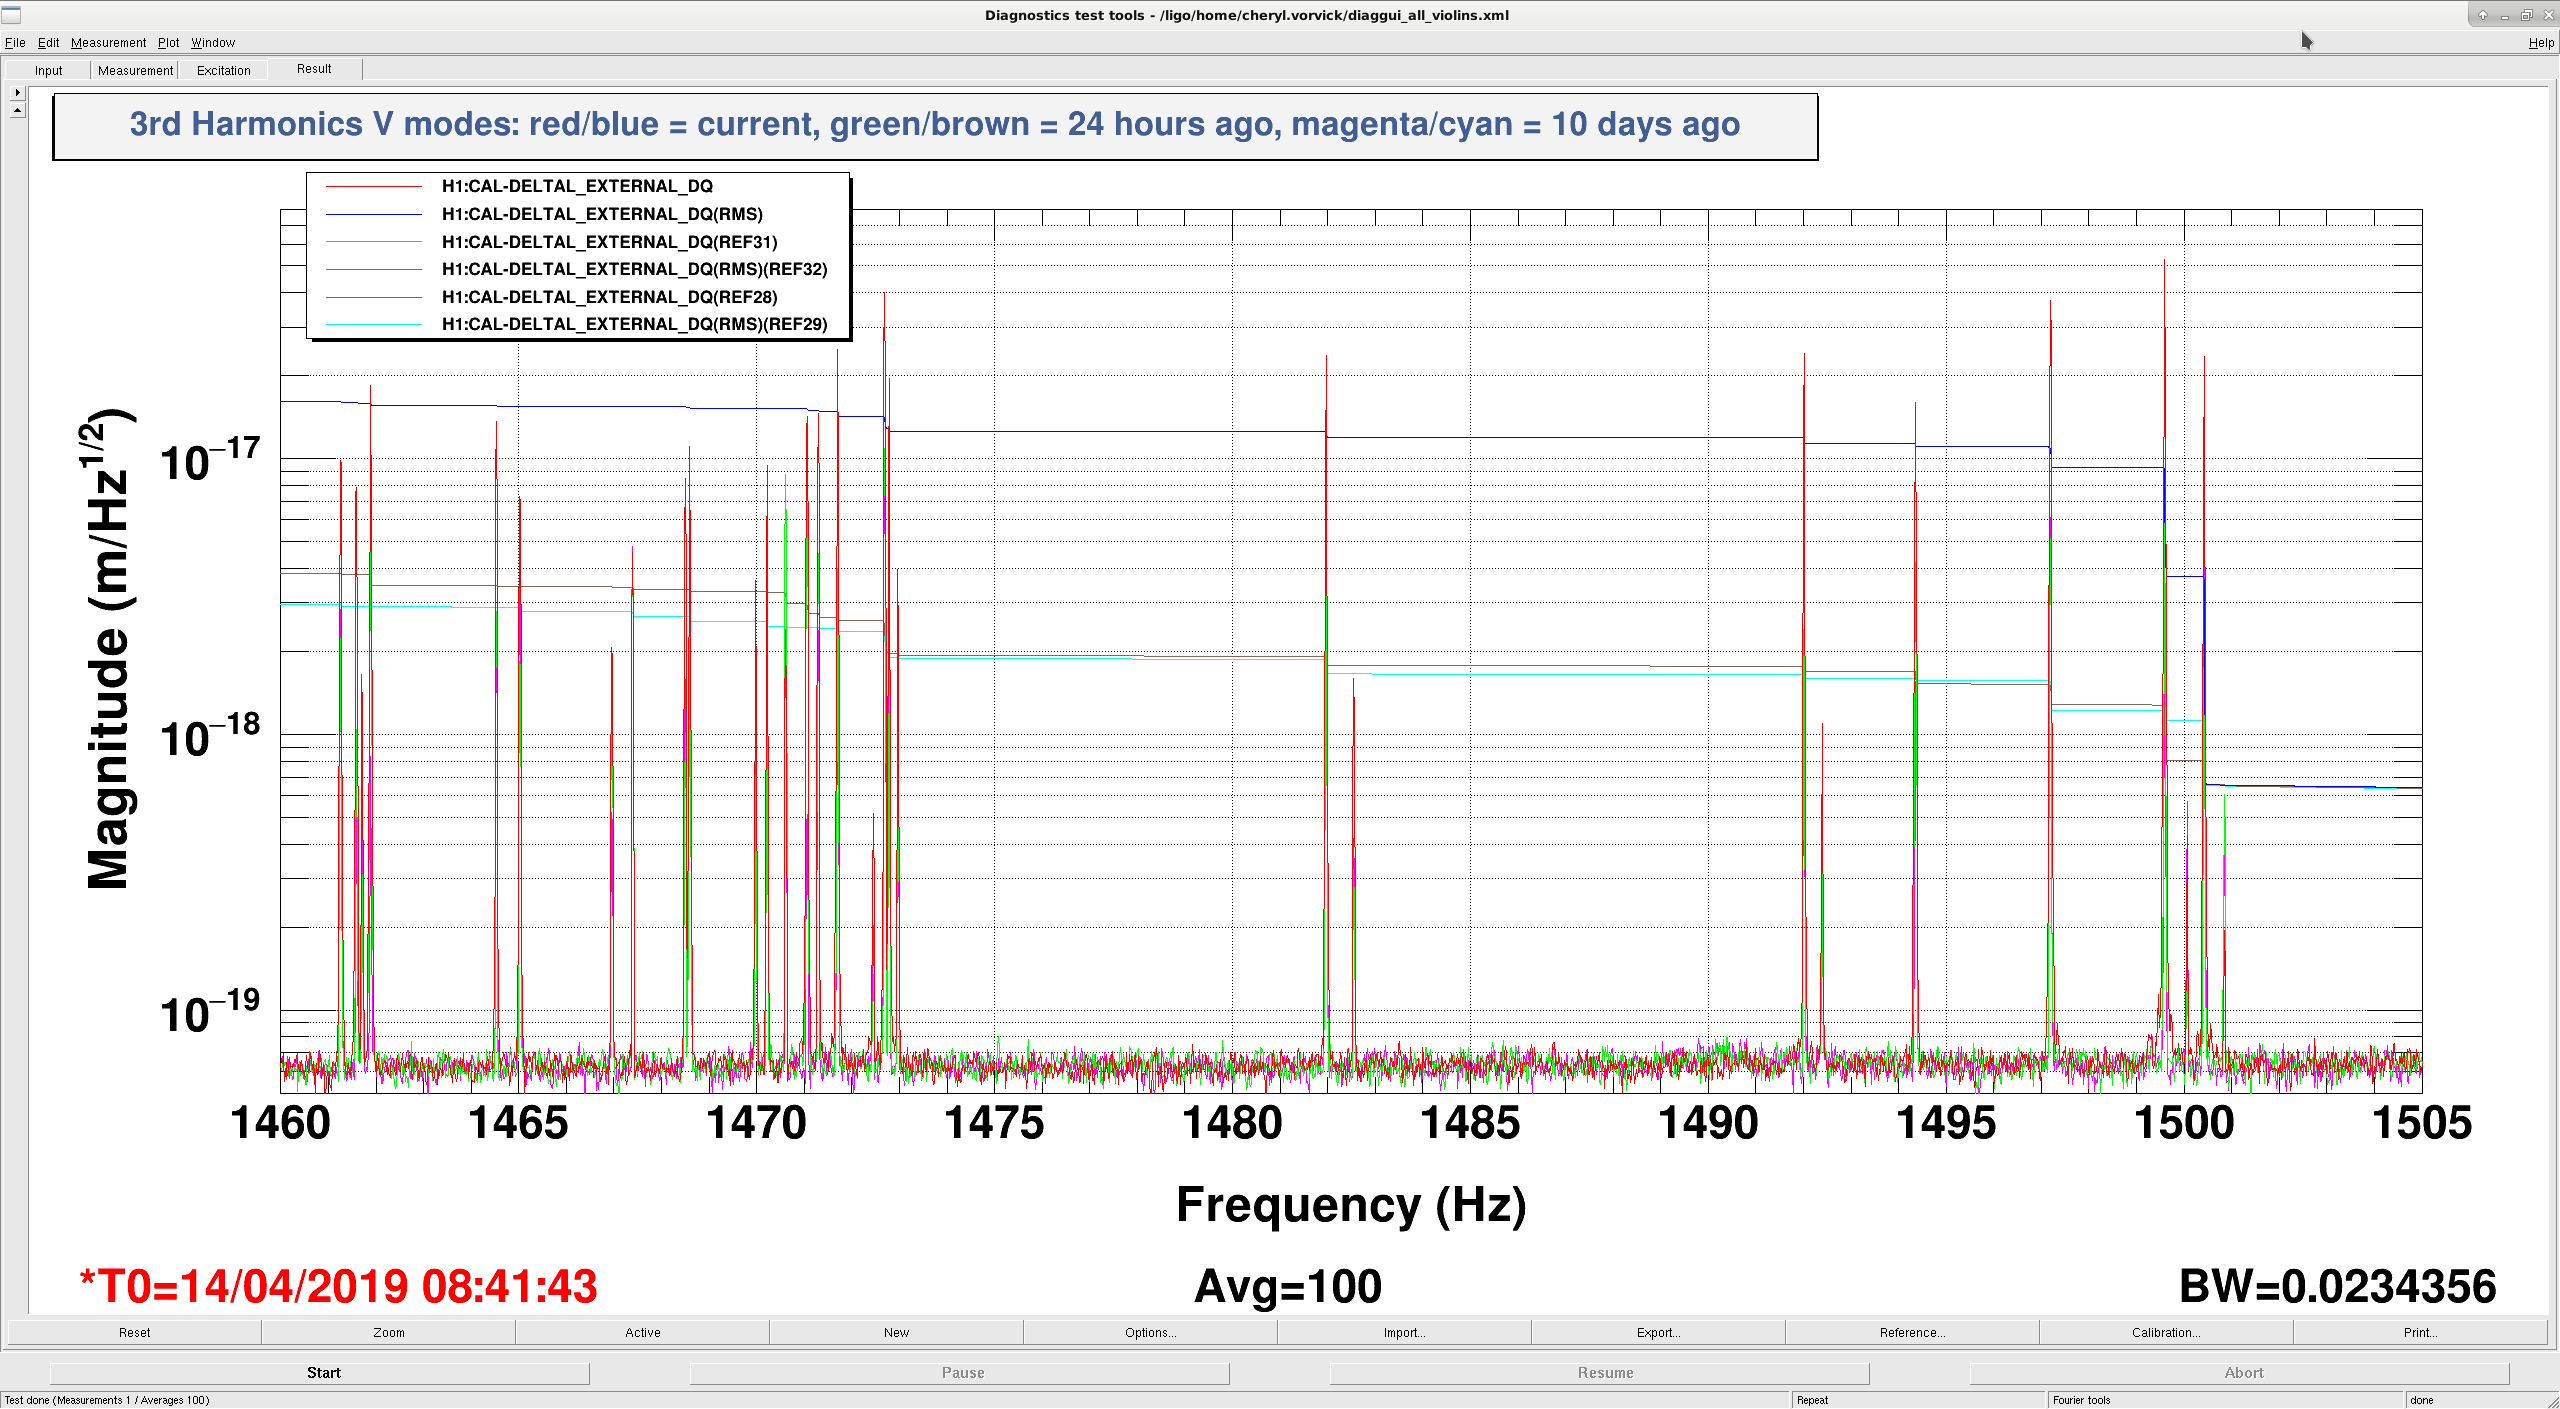Open the window menu icon in title bar
This screenshot has height=1409, width=2560.
(x=11, y=15)
